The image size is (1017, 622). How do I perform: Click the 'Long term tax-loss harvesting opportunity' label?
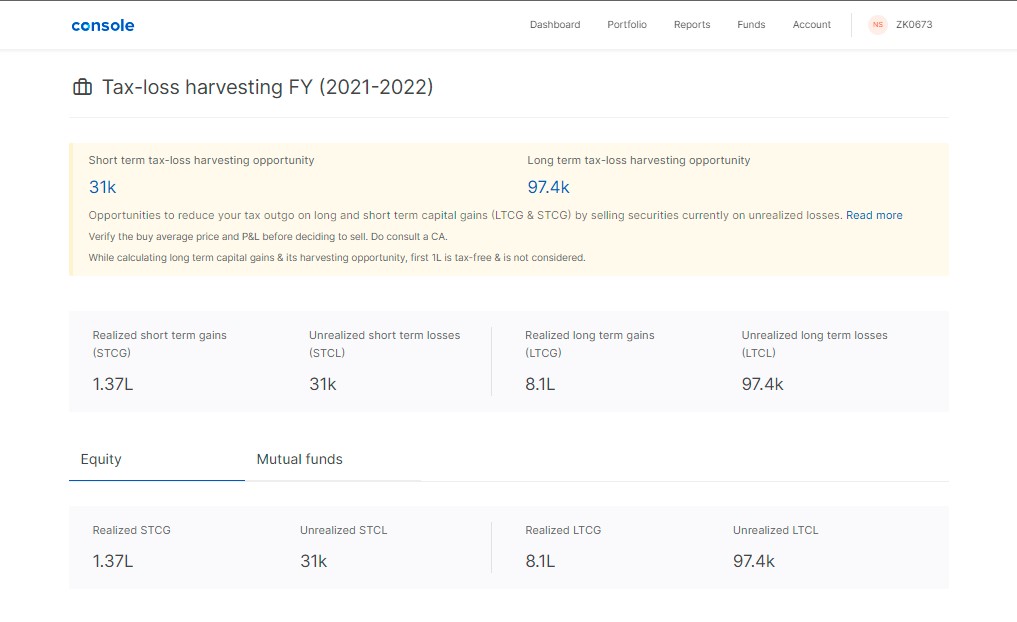point(639,160)
